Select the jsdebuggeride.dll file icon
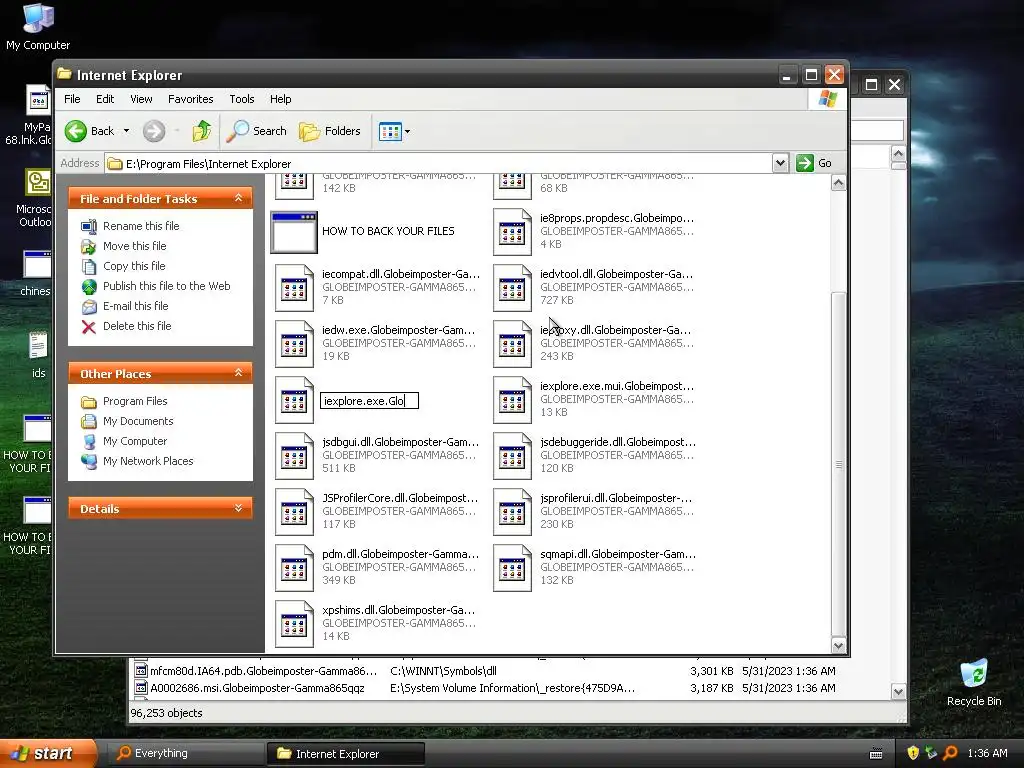 (512, 456)
